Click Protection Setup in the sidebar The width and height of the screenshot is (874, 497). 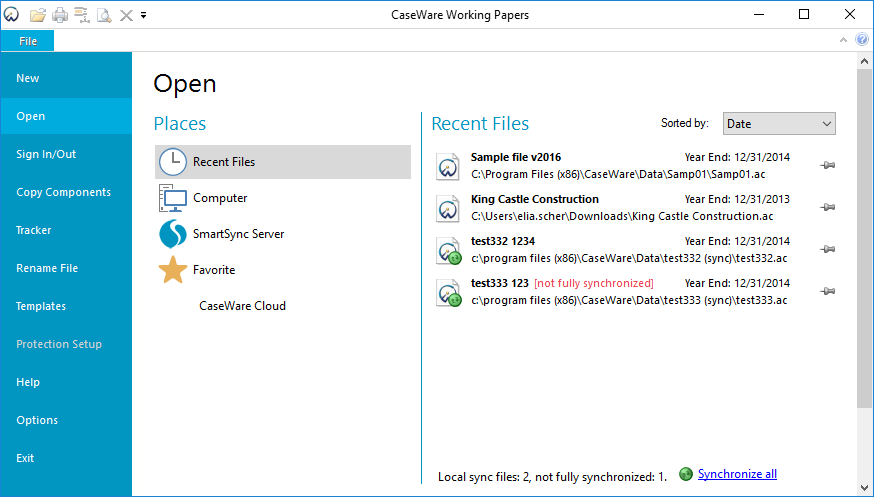pos(66,344)
